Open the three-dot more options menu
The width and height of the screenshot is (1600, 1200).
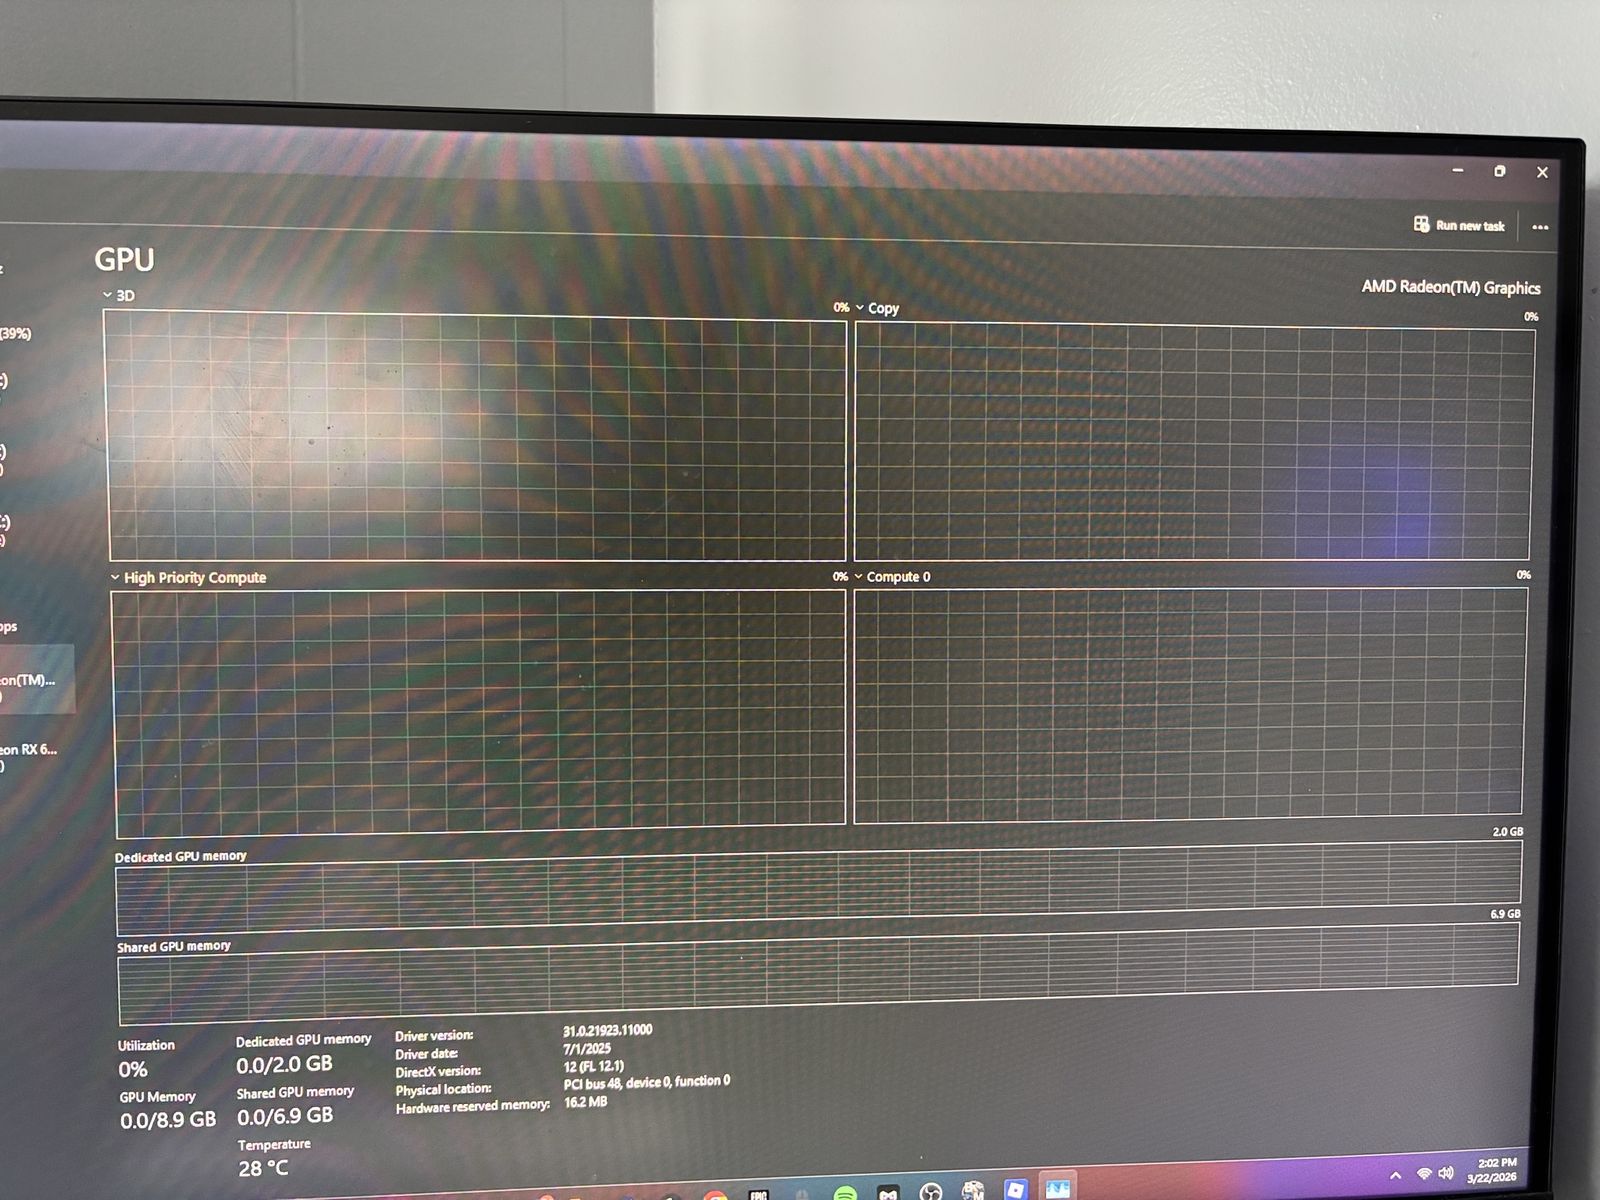[1540, 227]
